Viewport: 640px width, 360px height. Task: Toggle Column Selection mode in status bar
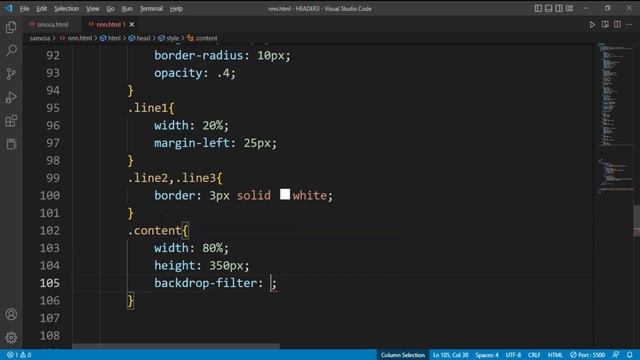(402, 355)
